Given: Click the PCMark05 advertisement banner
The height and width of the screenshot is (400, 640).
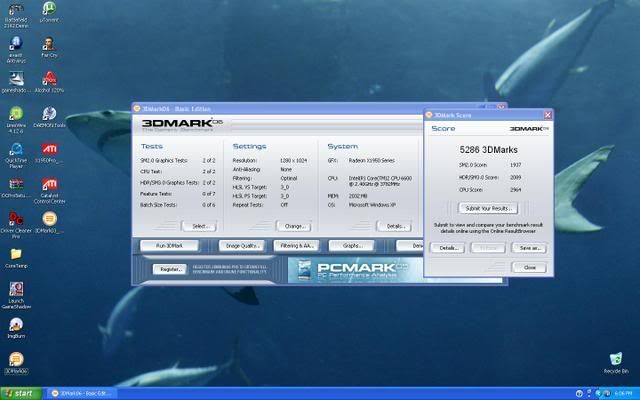Looking at the screenshot, I should click(x=355, y=270).
